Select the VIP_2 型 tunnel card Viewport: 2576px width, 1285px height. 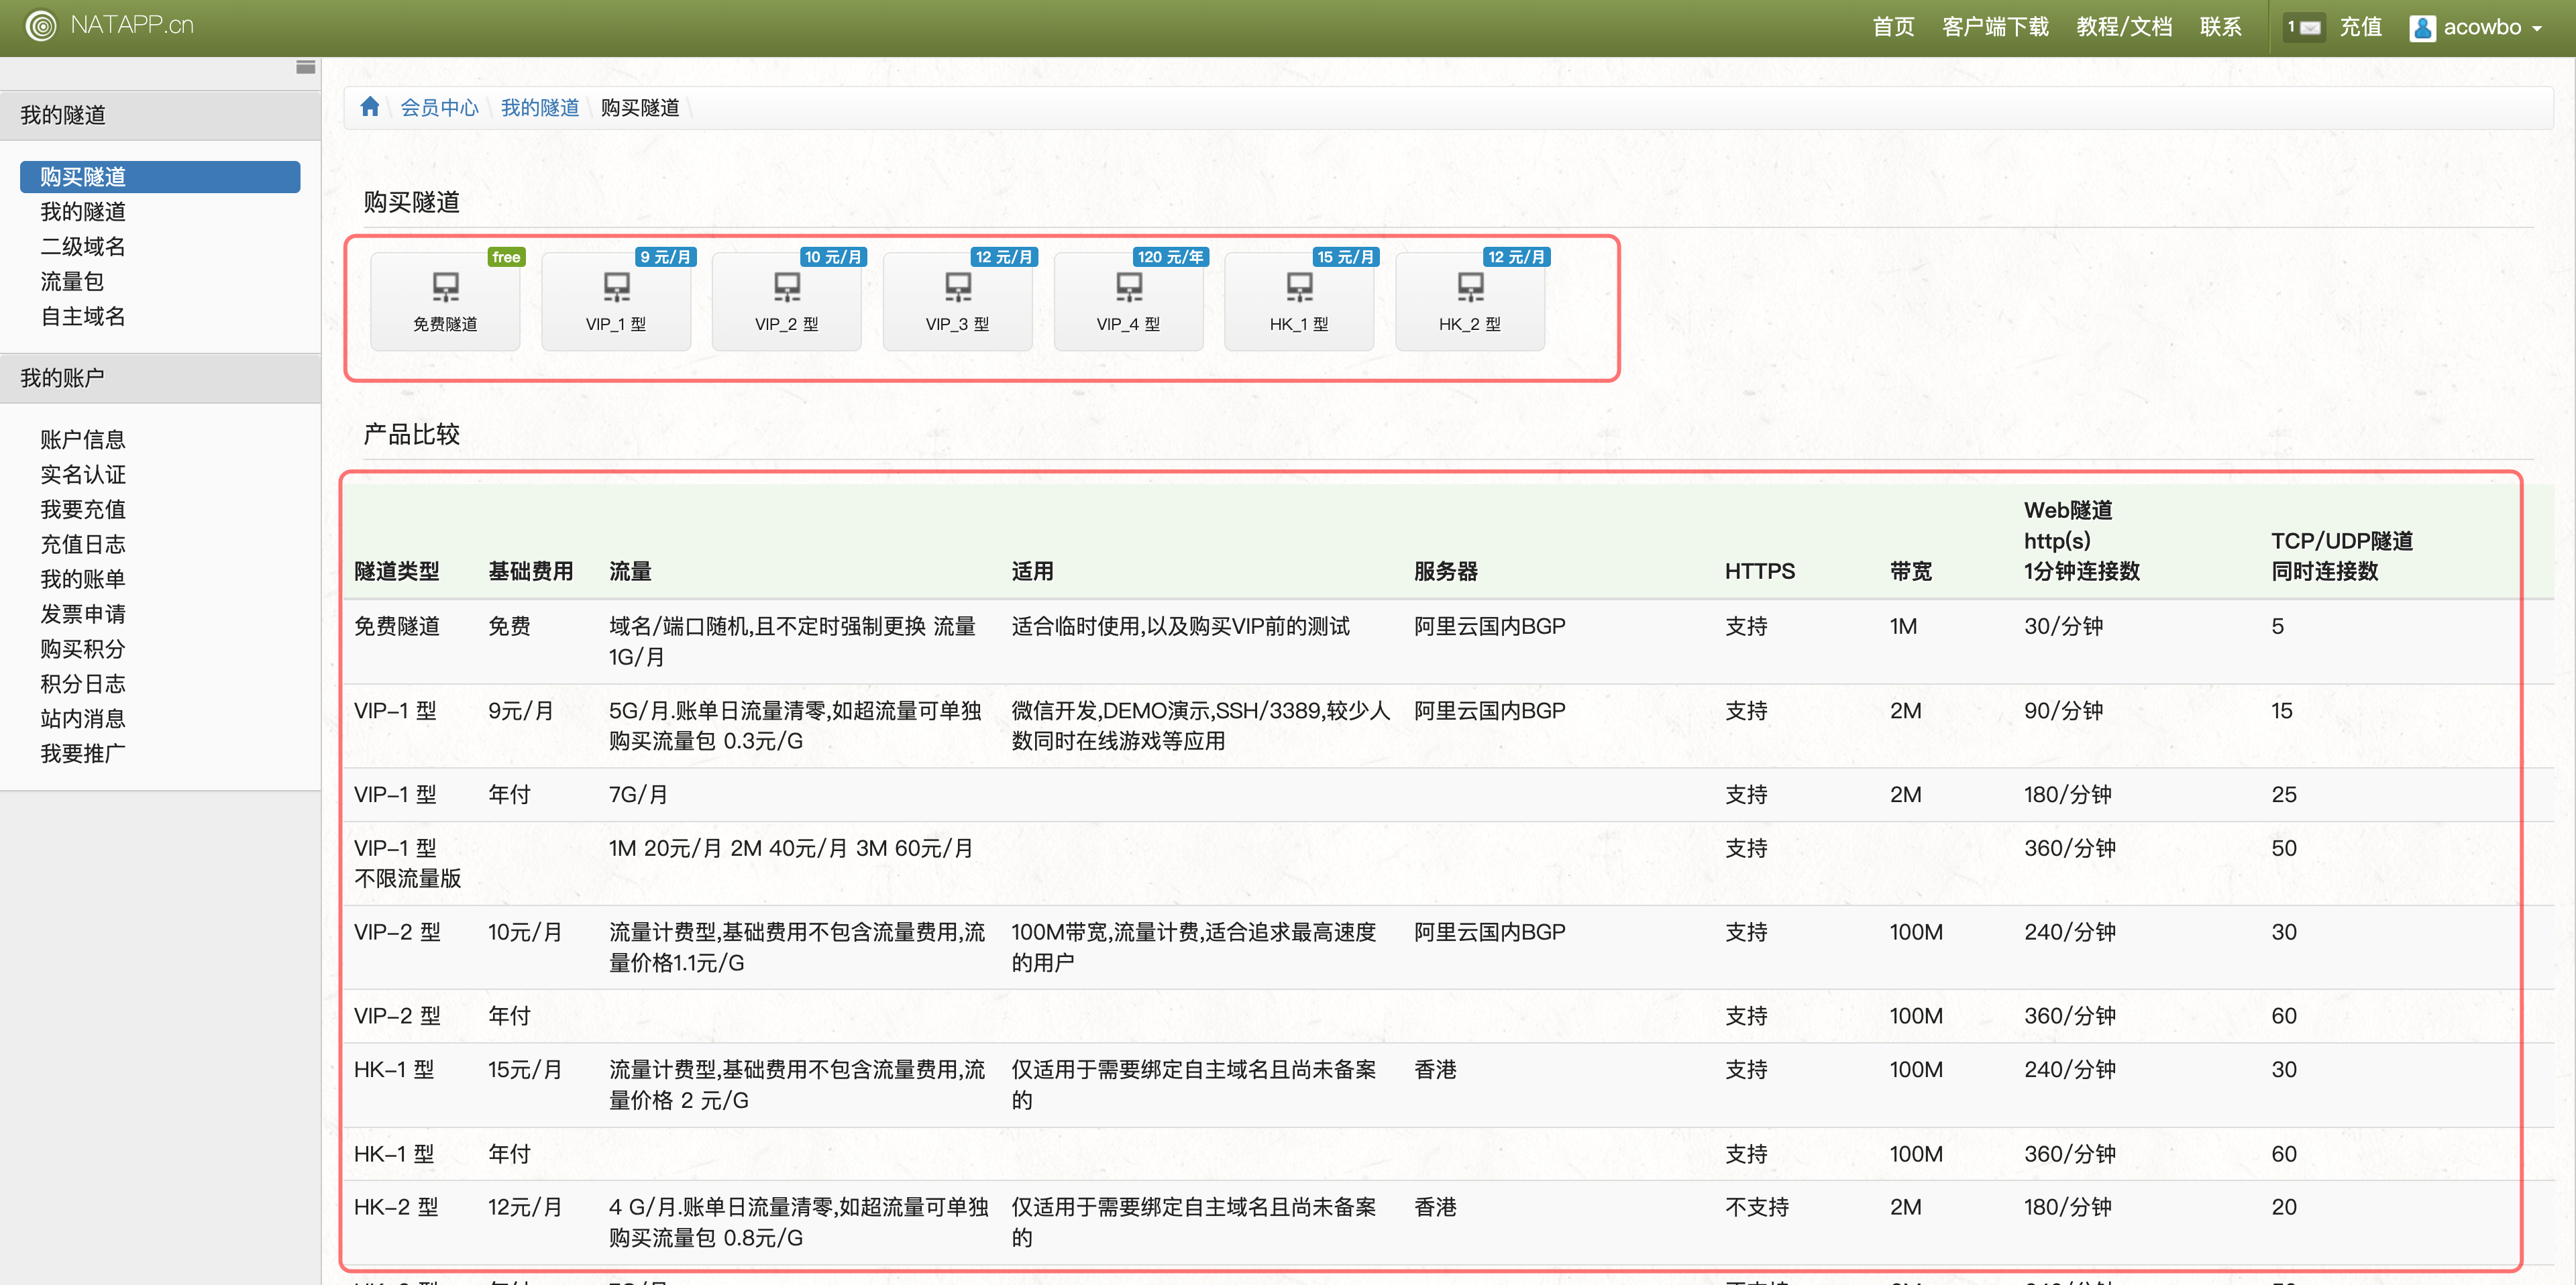(787, 301)
